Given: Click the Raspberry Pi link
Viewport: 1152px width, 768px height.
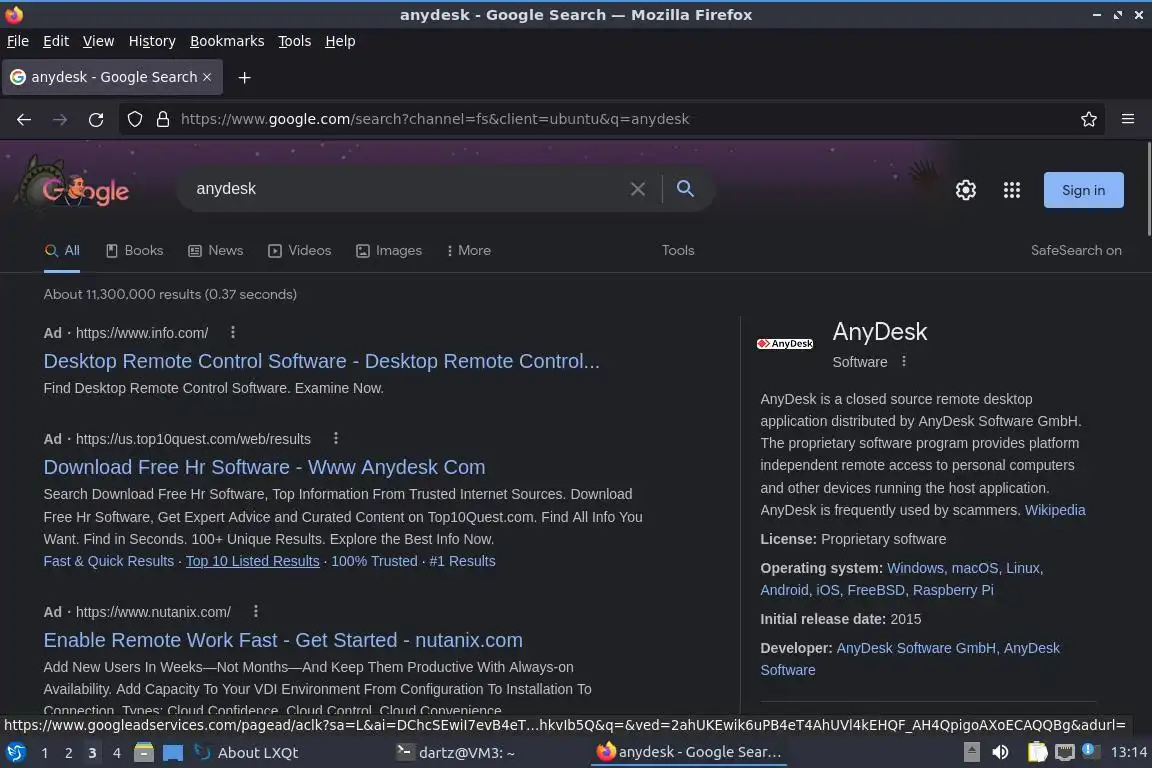Looking at the screenshot, I should click(x=952, y=590).
